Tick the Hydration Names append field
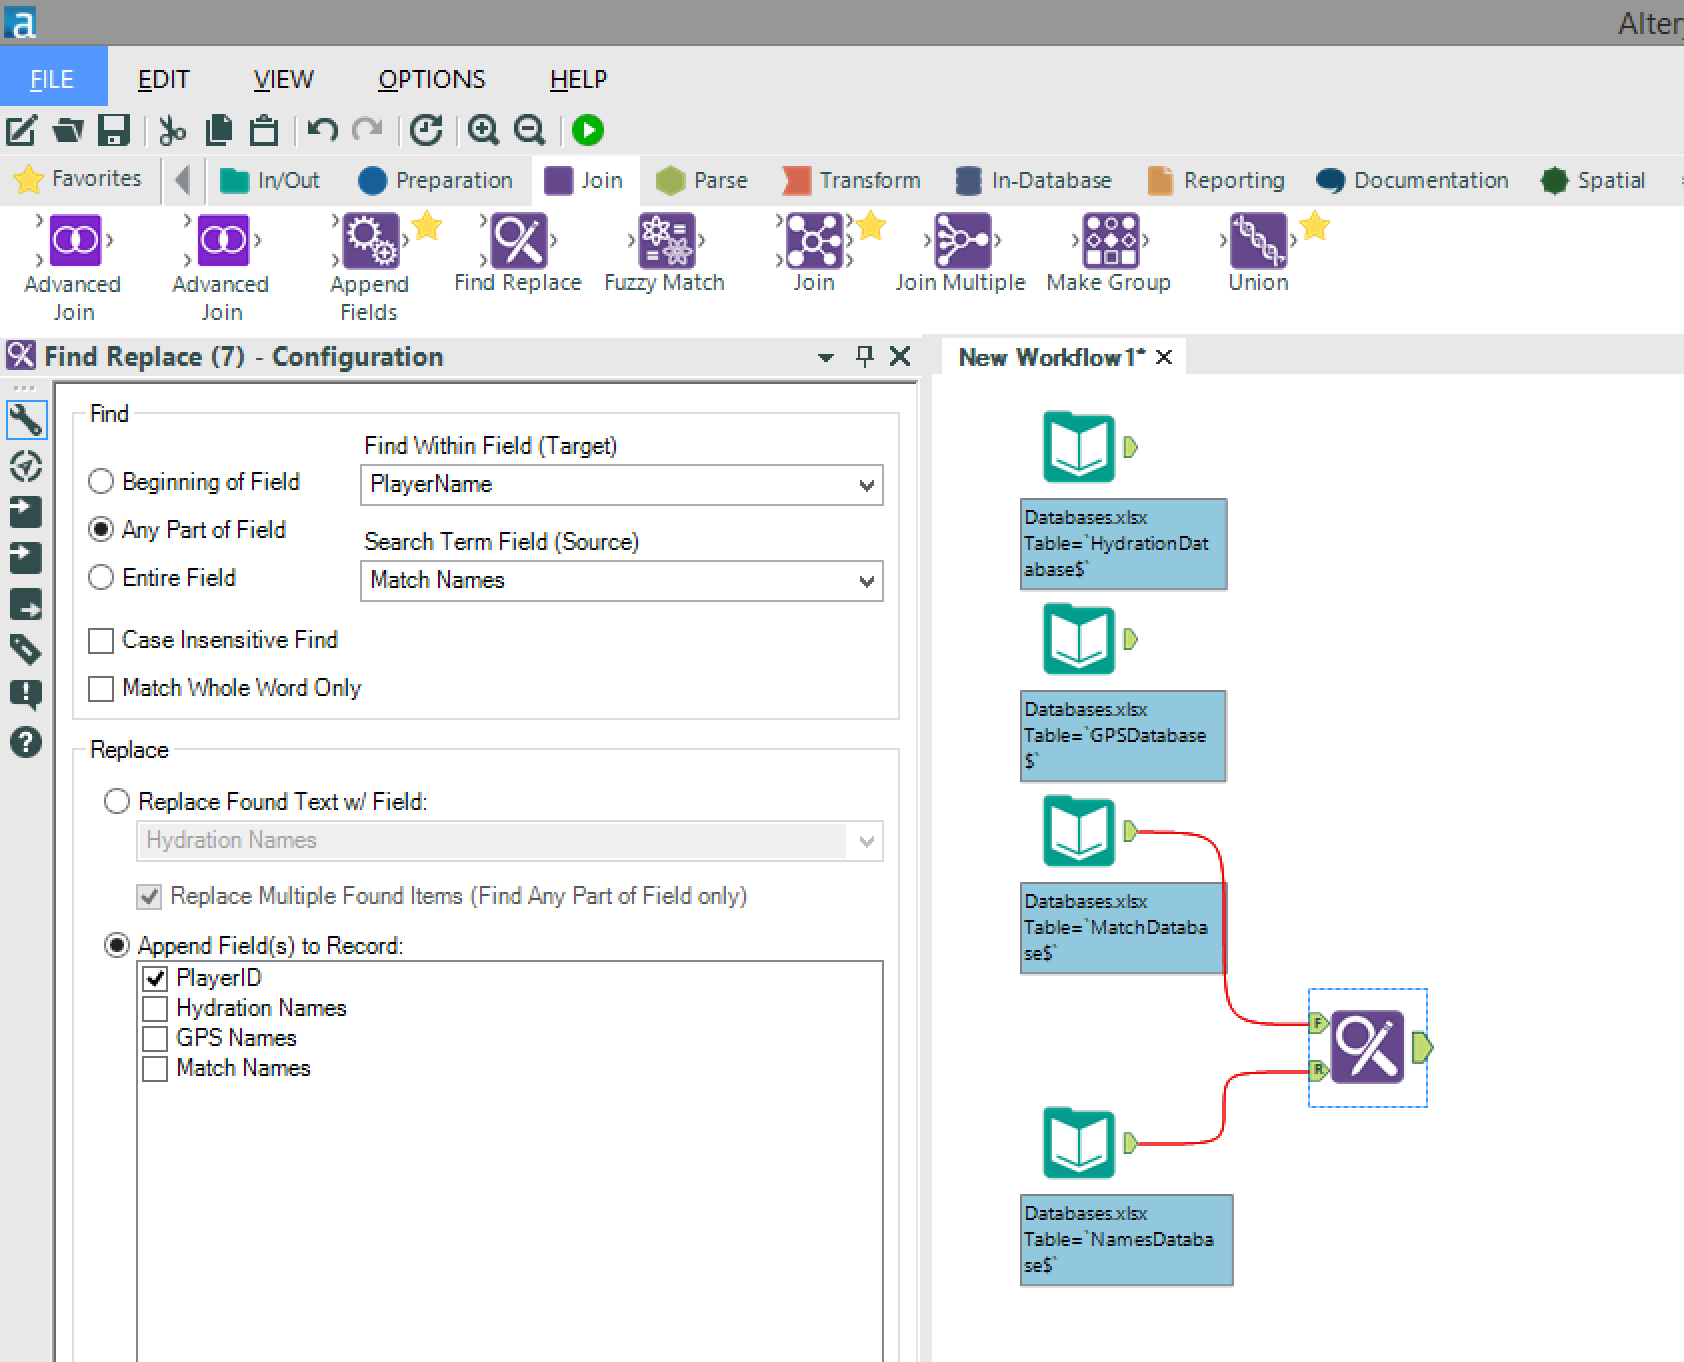Viewport: 1684px width, 1362px height. (x=155, y=1008)
